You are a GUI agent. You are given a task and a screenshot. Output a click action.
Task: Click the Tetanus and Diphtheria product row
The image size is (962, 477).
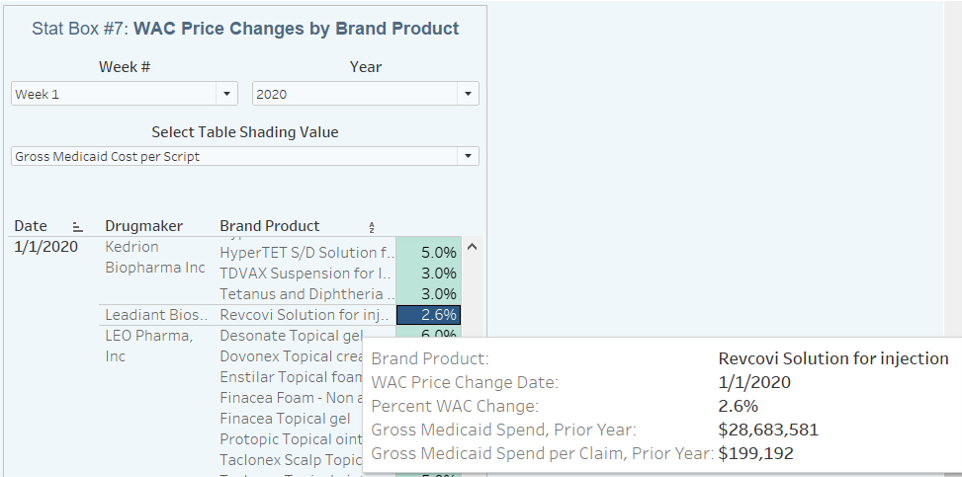pyautogui.click(x=306, y=294)
